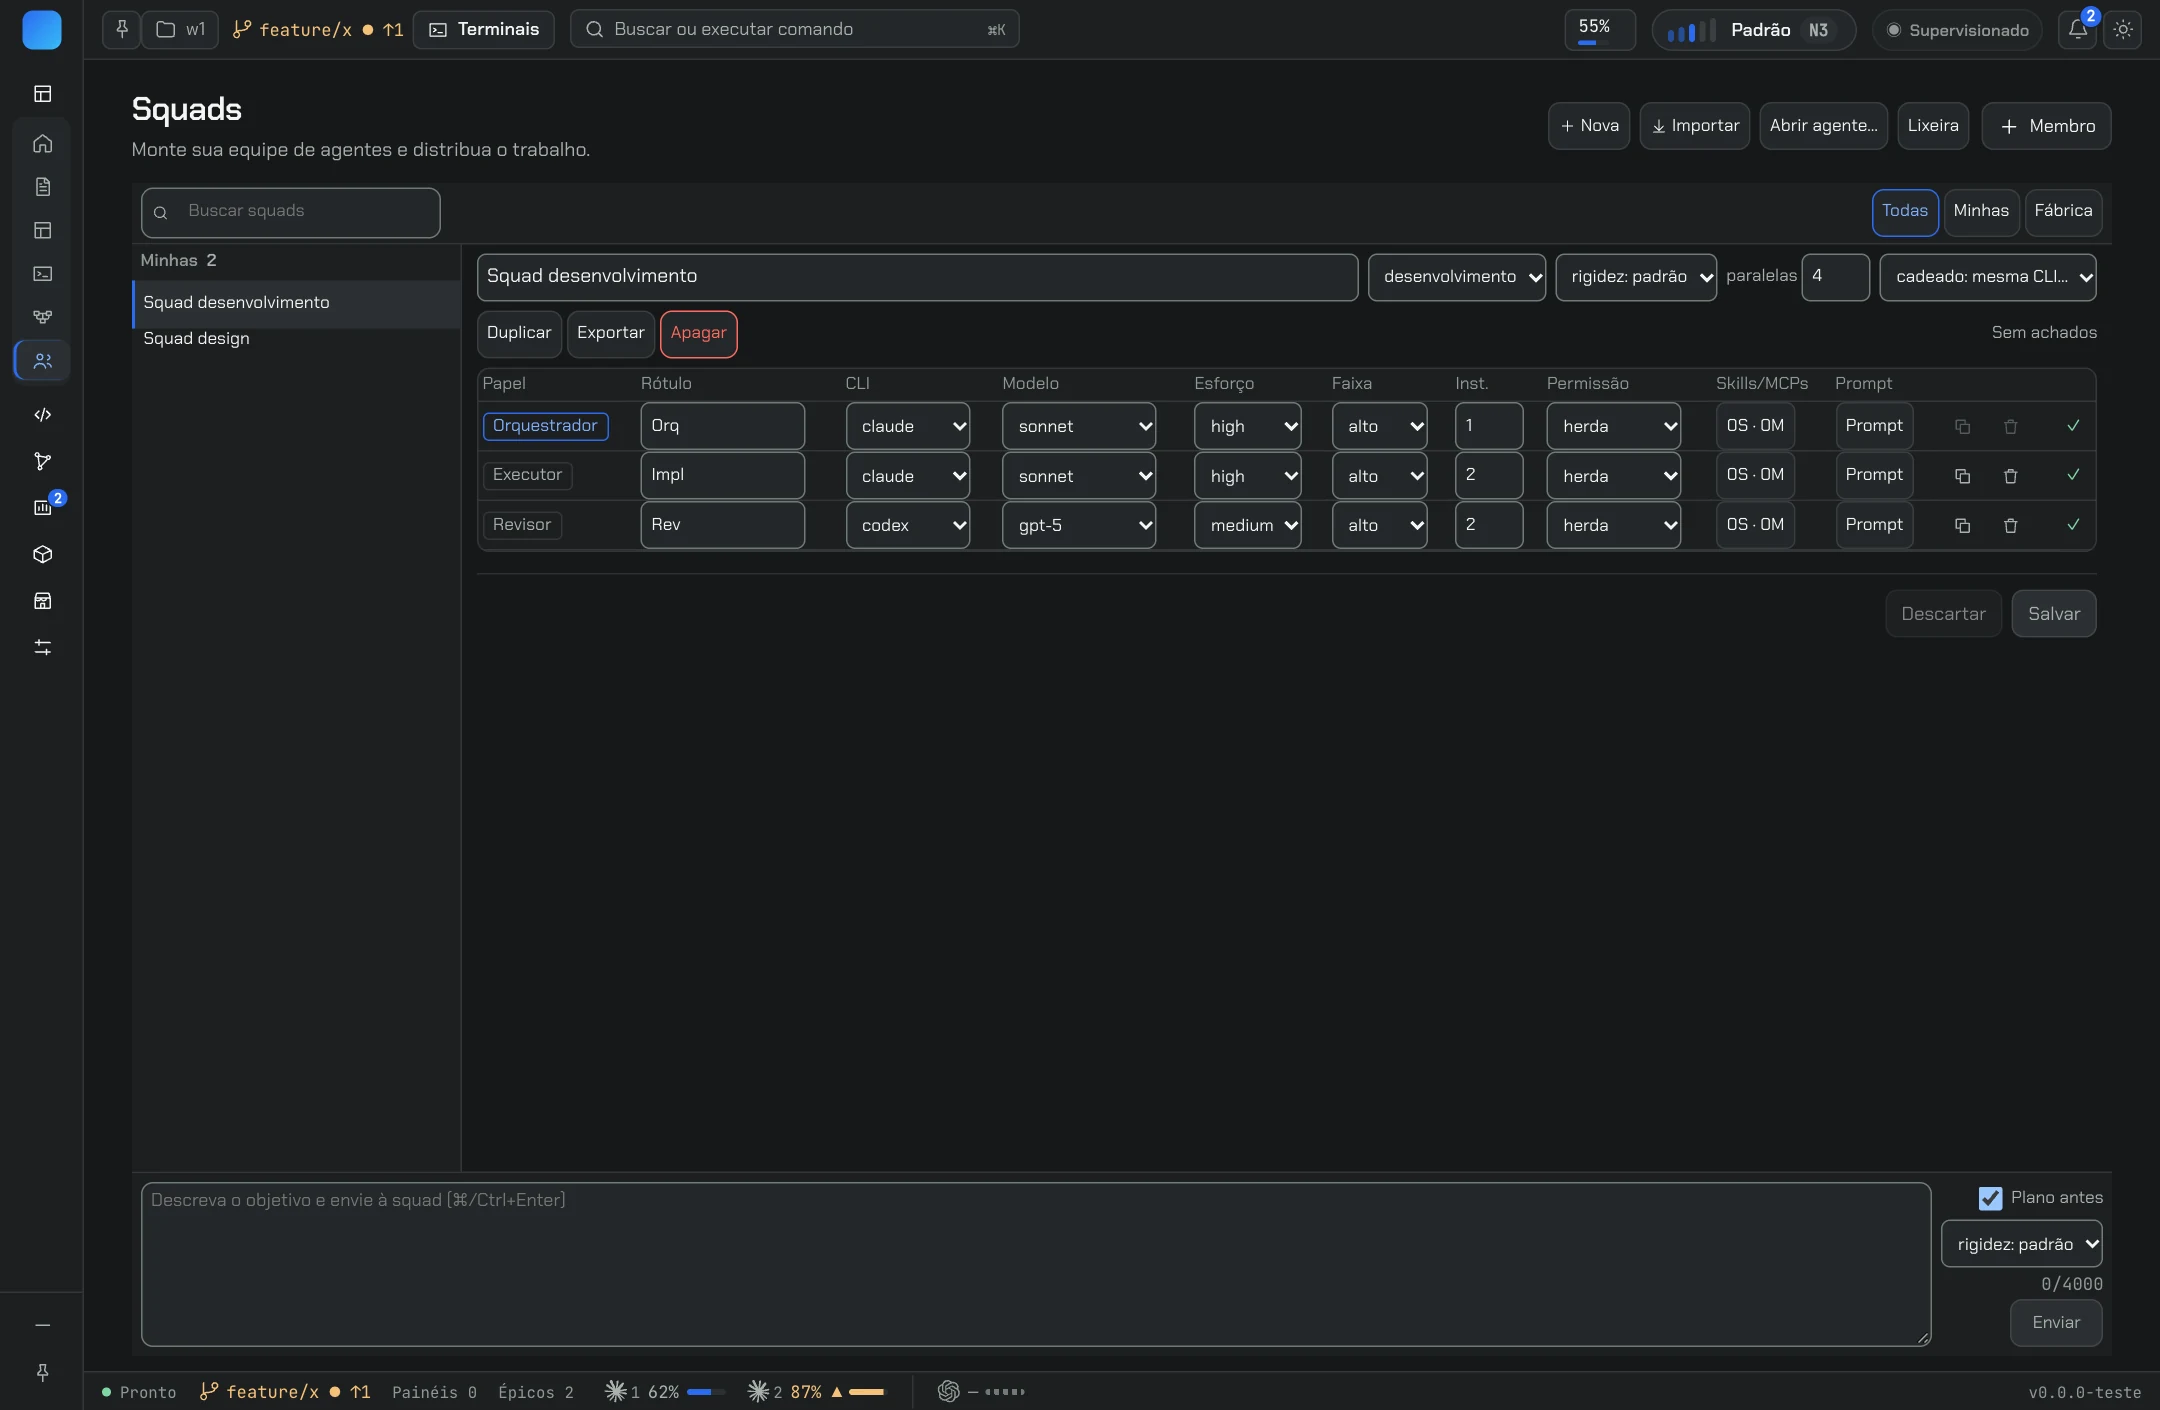Viewport: 2160px width, 1410px height.
Task: Click the Importar button
Action: coord(1694,126)
